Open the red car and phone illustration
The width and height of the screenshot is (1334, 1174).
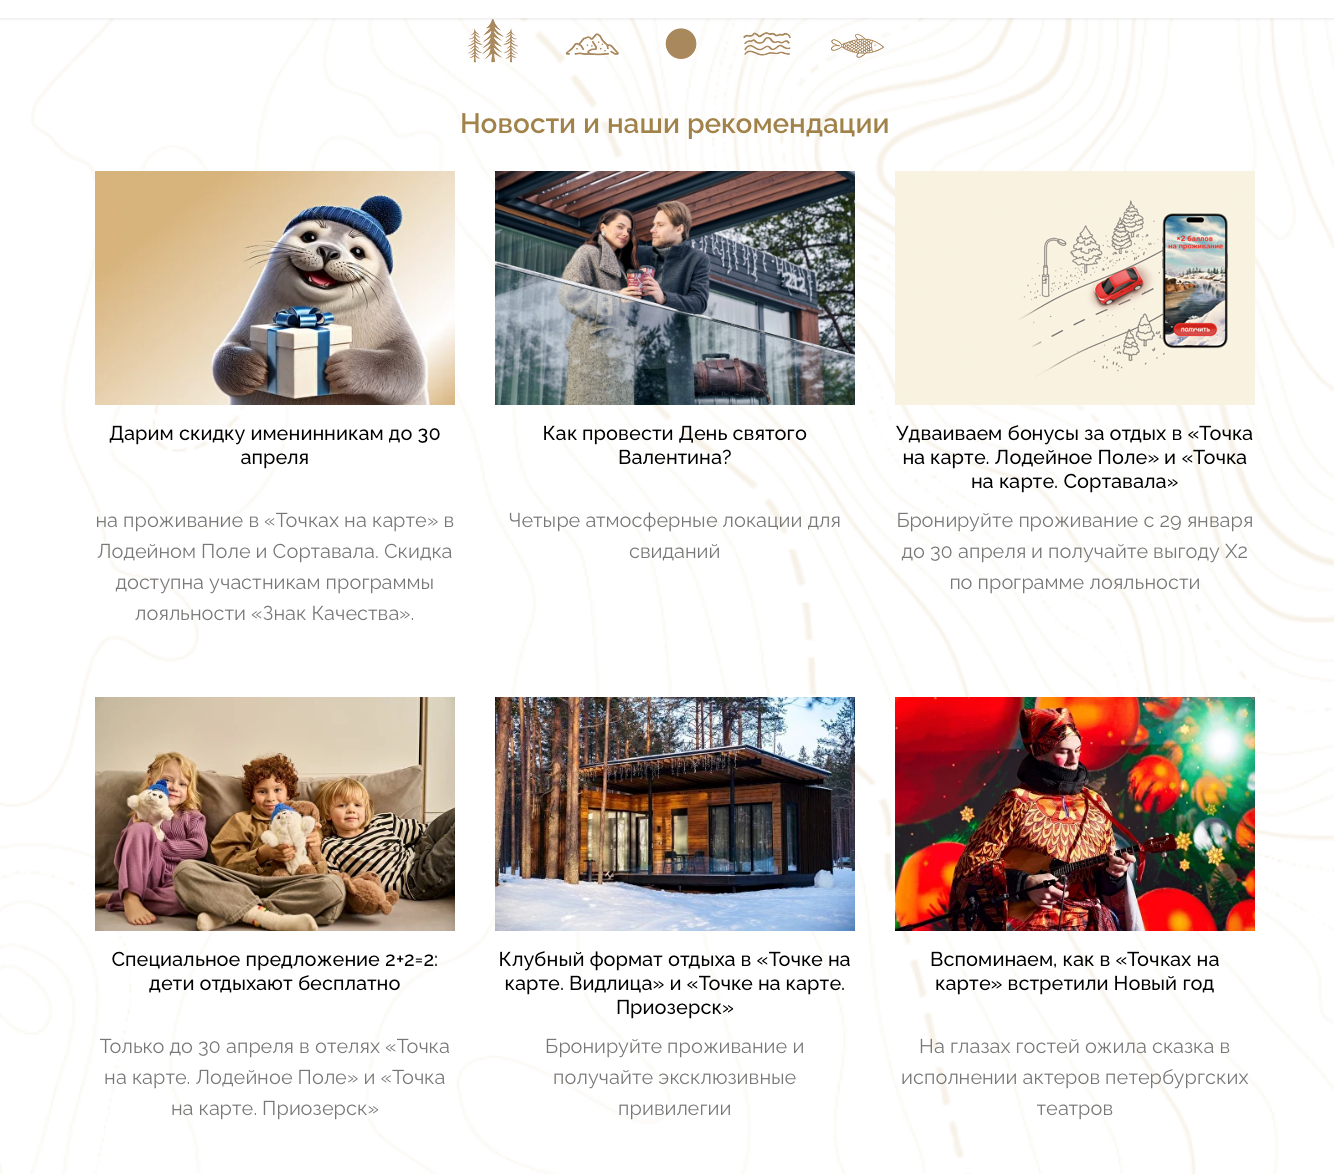tap(1075, 288)
